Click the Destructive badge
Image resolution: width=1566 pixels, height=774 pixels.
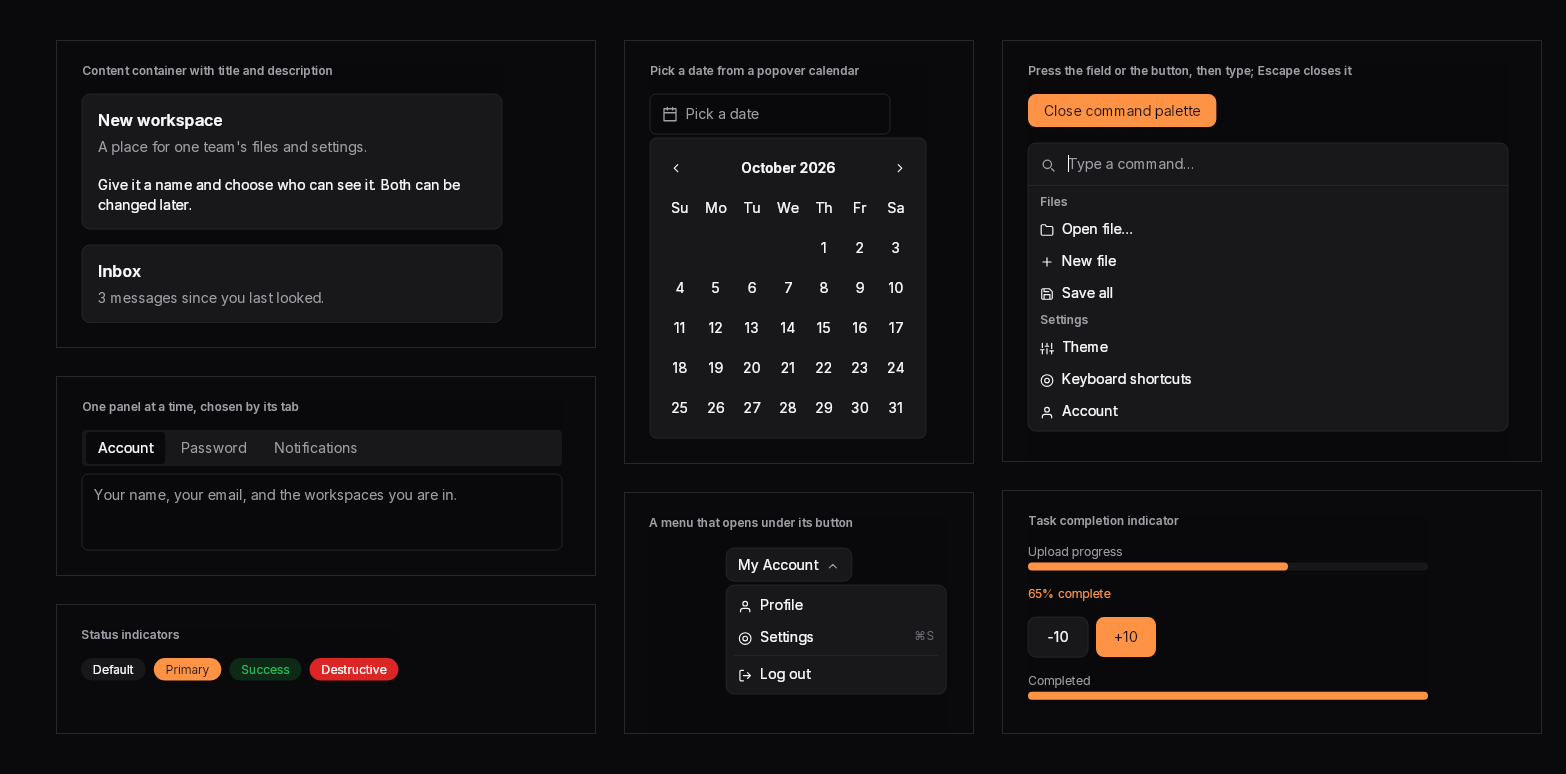click(354, 670)
